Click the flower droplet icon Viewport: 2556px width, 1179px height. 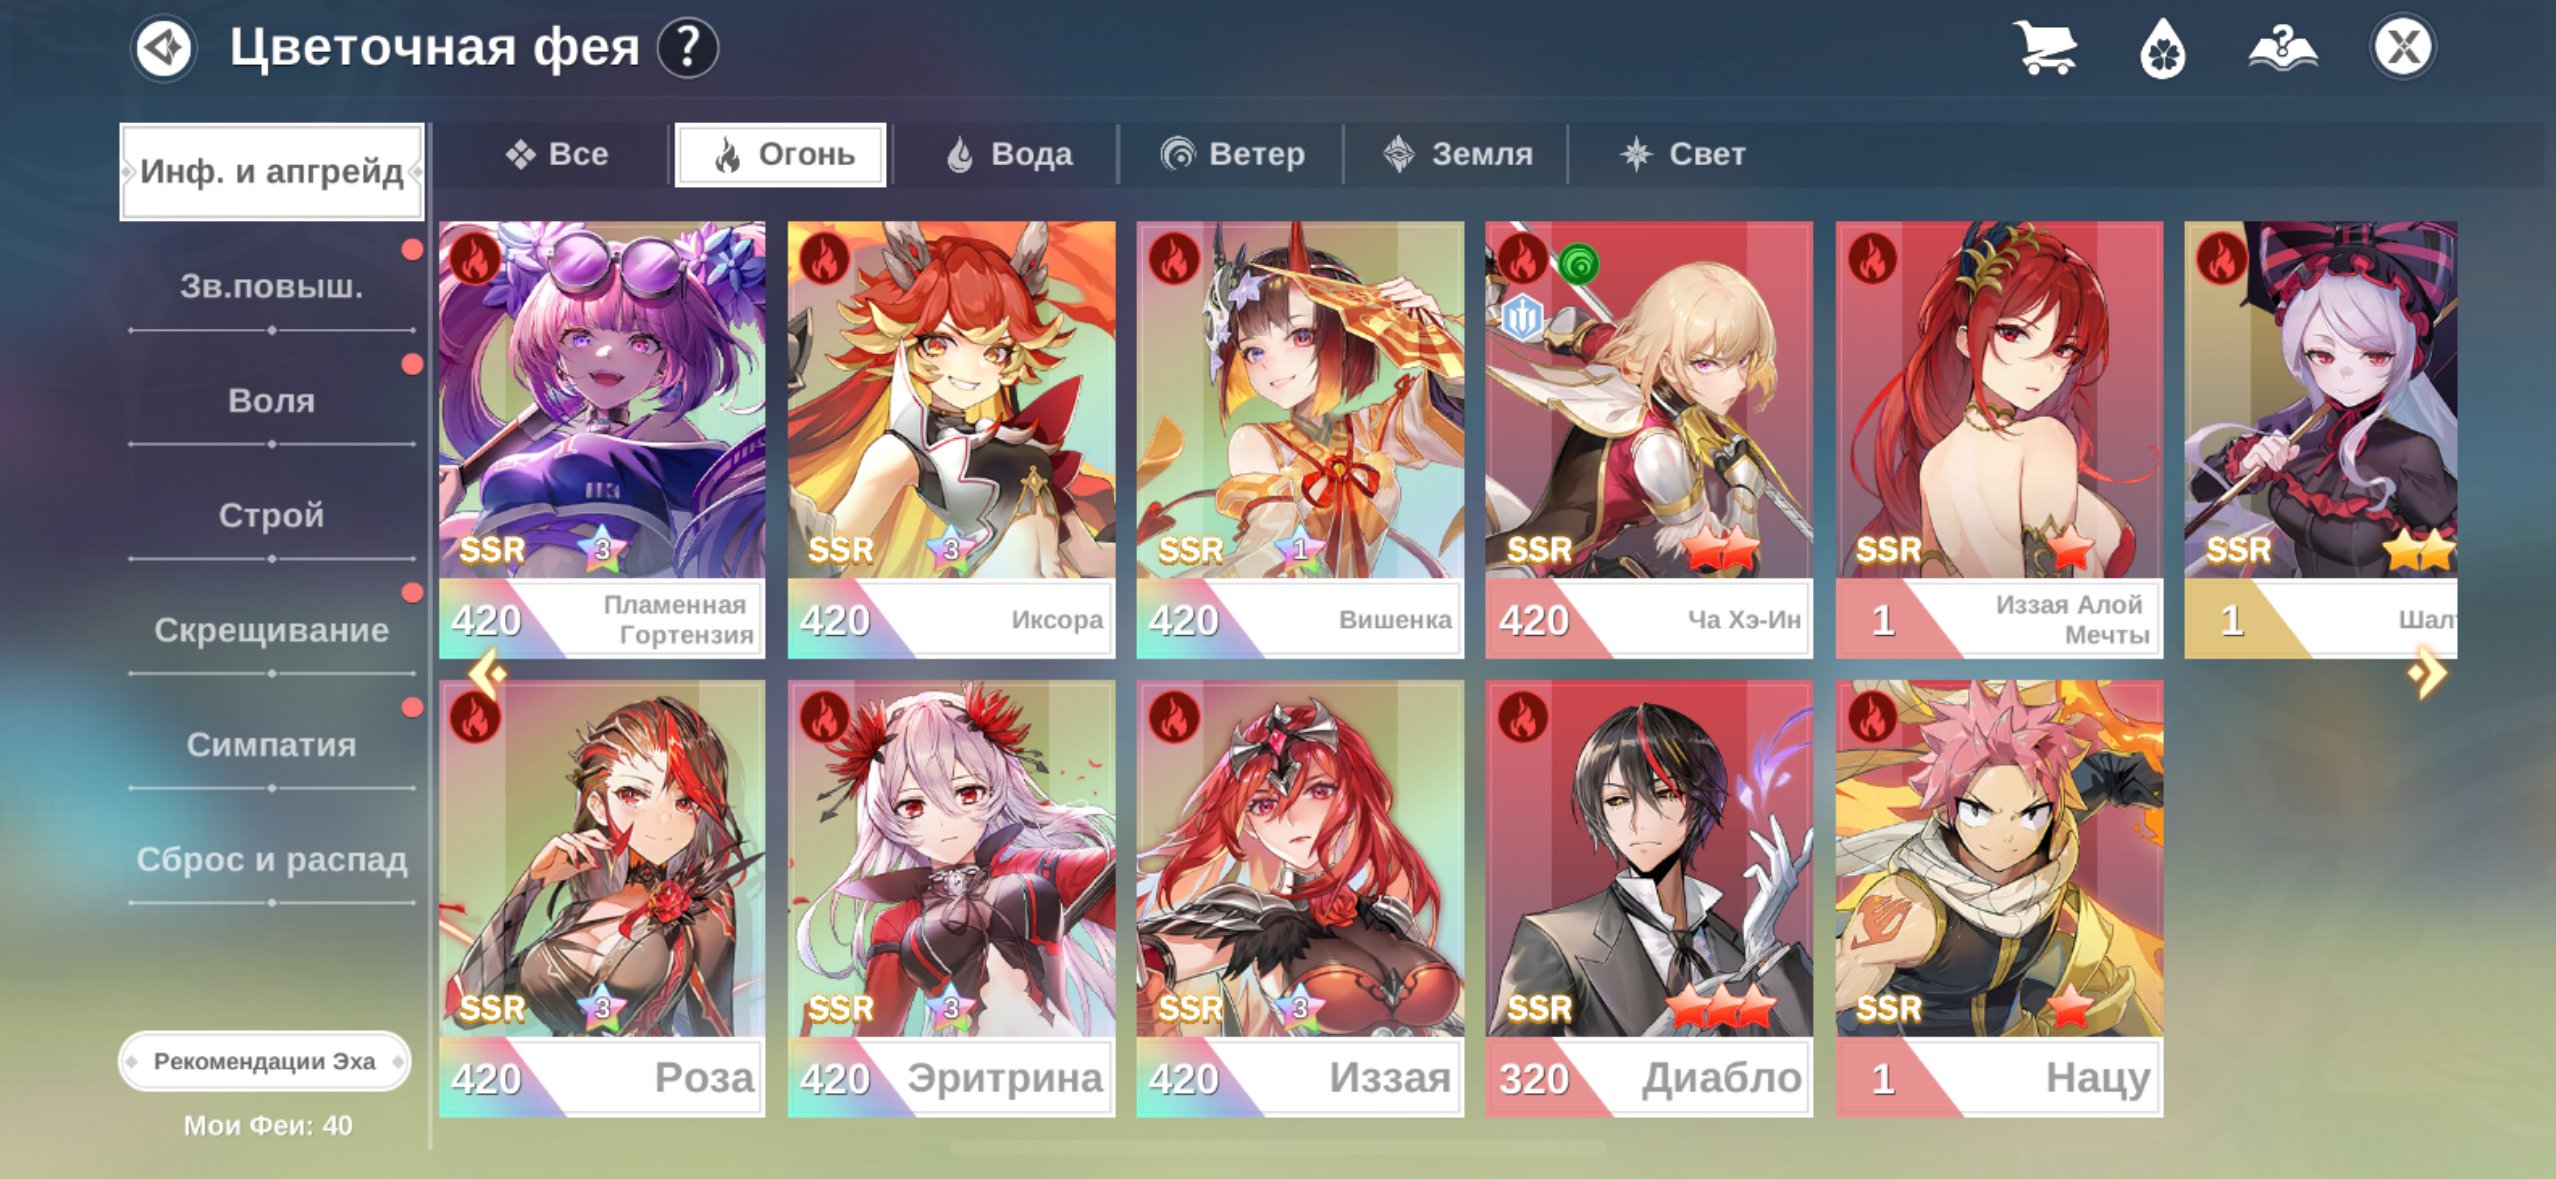[x=2163, y=47]
